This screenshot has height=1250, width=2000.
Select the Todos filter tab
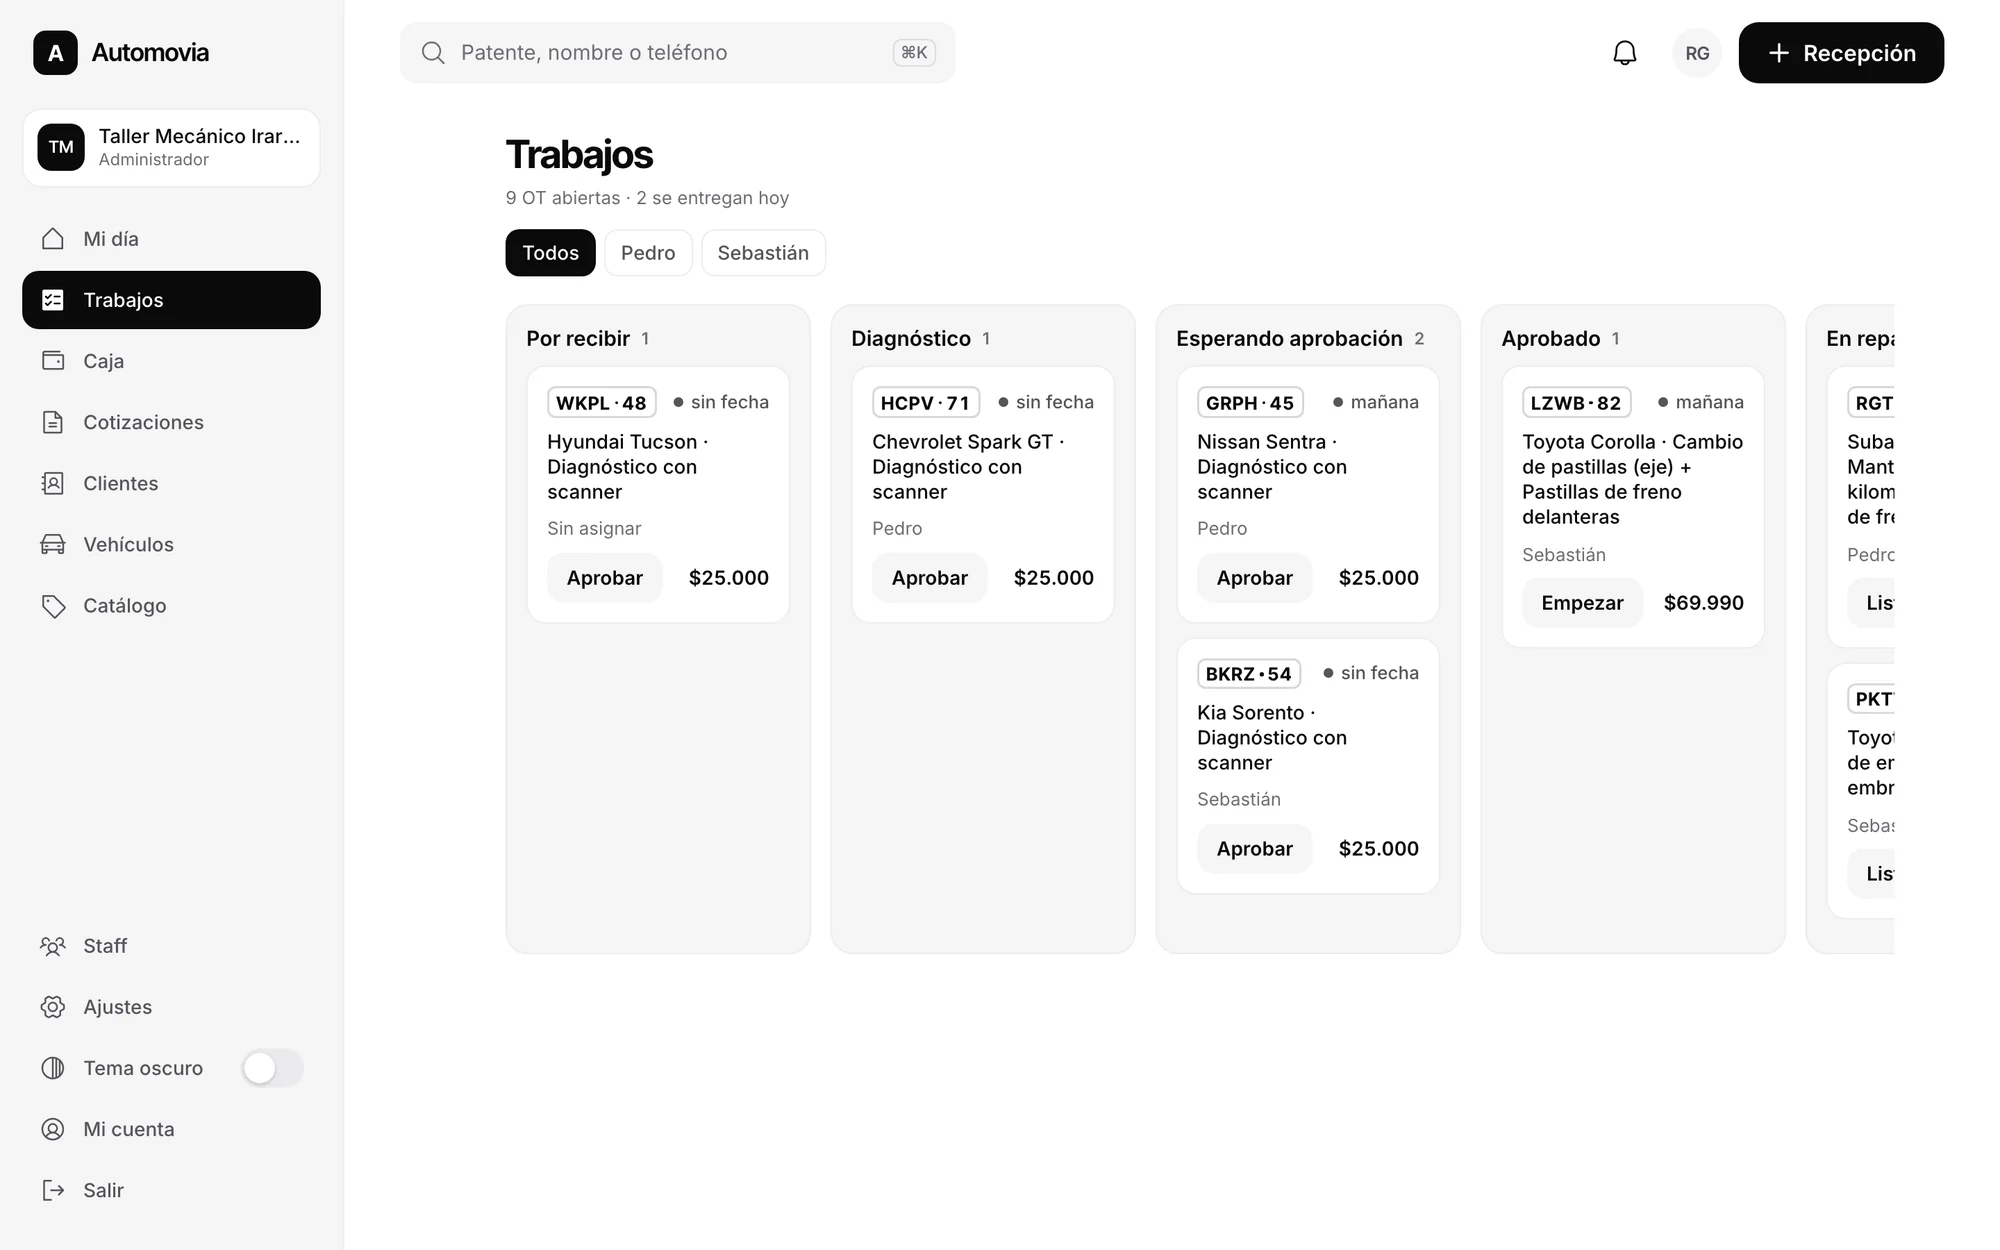[550, 253]
